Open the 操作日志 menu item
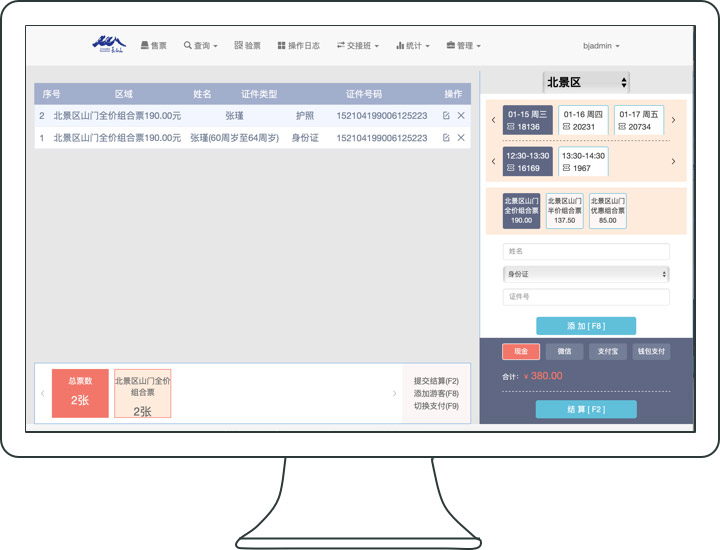The image size is (720, 550). click(299, 46)
